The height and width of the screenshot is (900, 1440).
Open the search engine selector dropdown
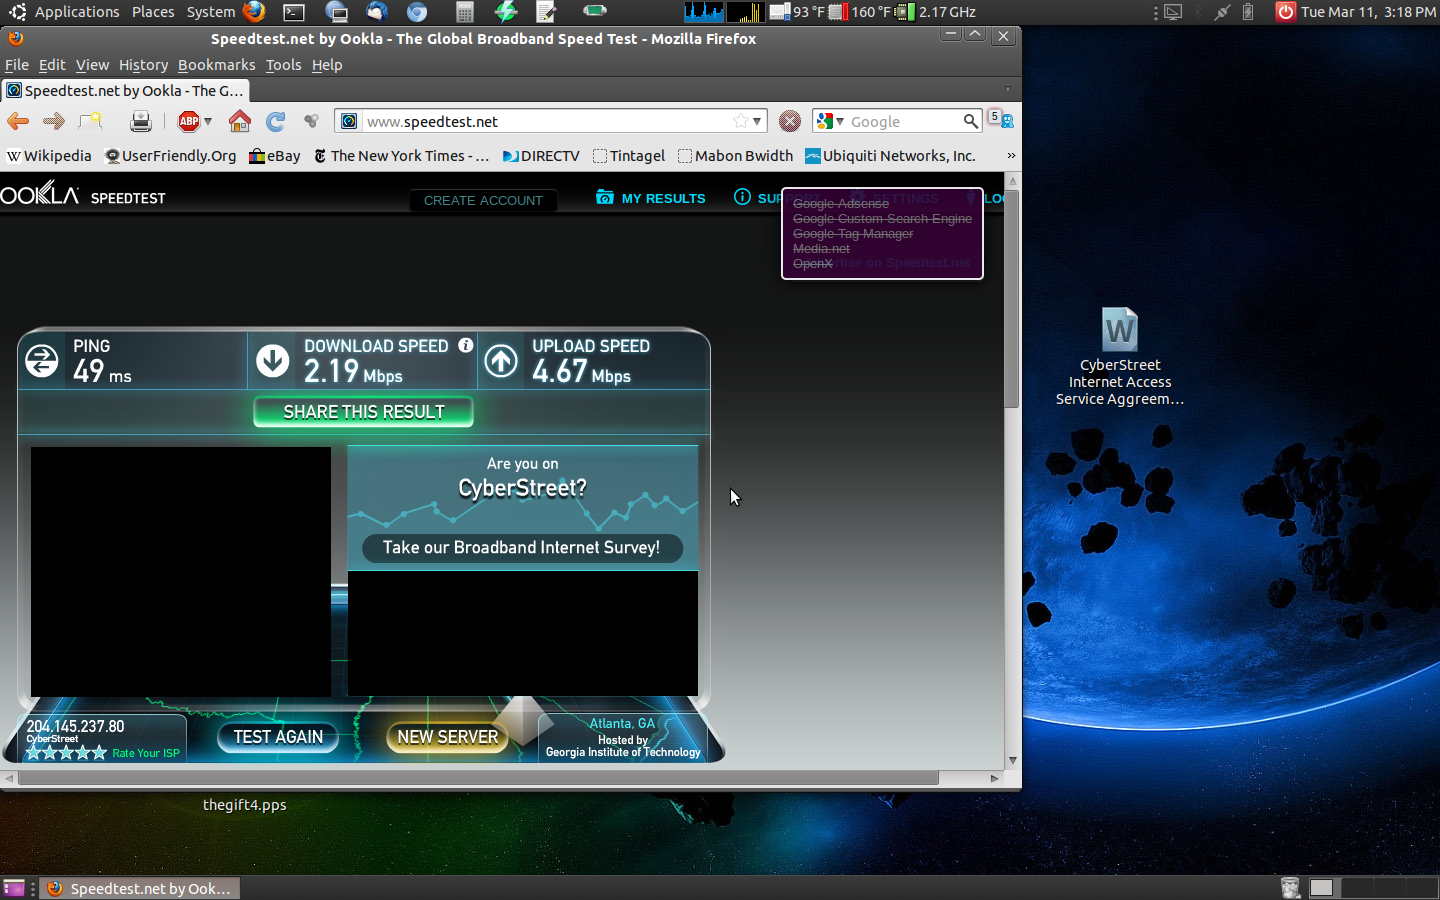(830, 121)
